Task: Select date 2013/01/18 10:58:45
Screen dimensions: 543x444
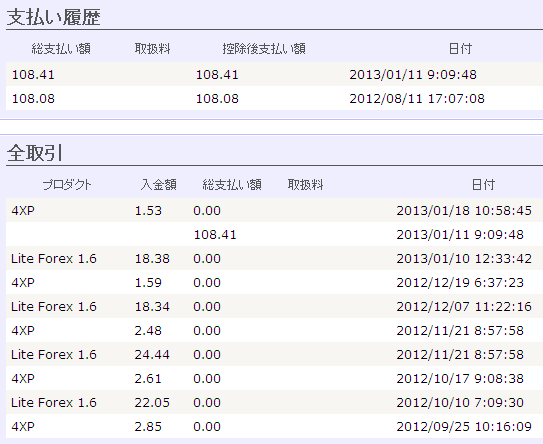Action: (464, 211)
